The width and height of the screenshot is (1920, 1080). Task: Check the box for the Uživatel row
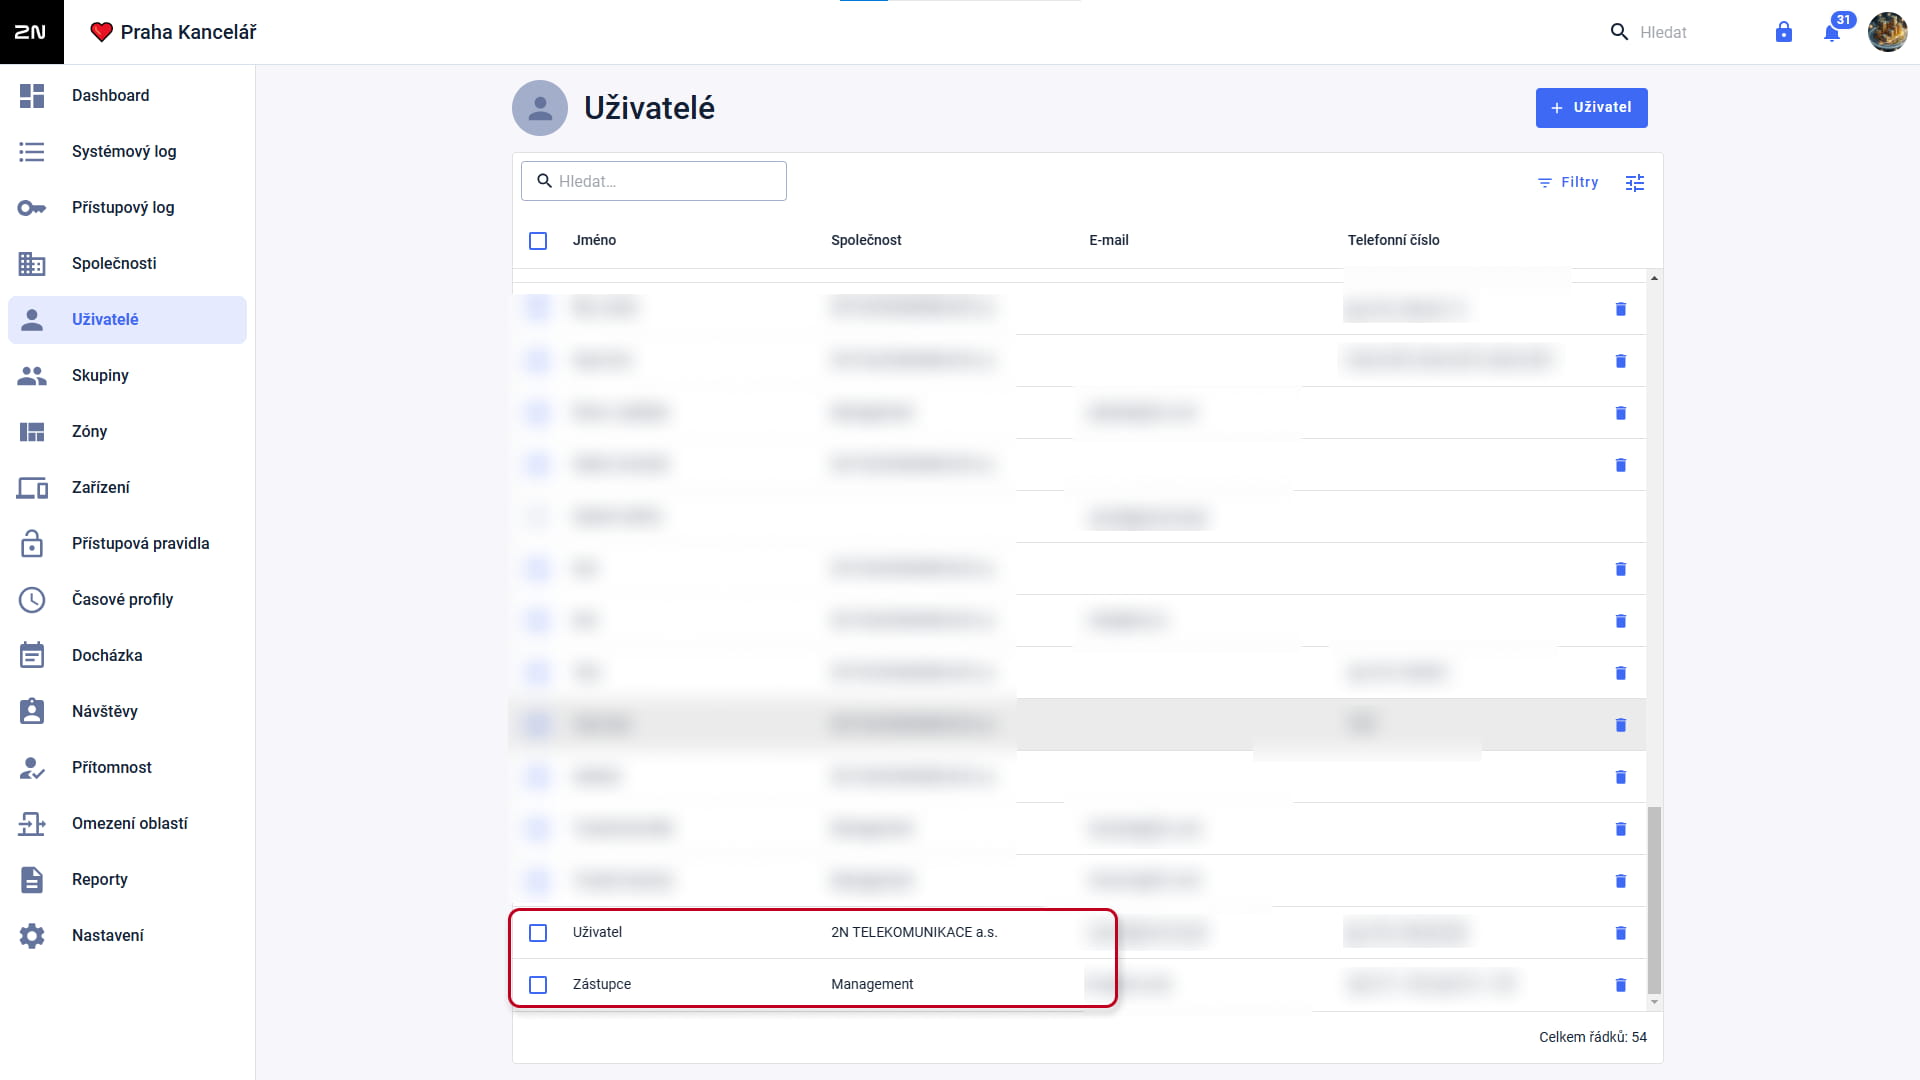point(538,933)
